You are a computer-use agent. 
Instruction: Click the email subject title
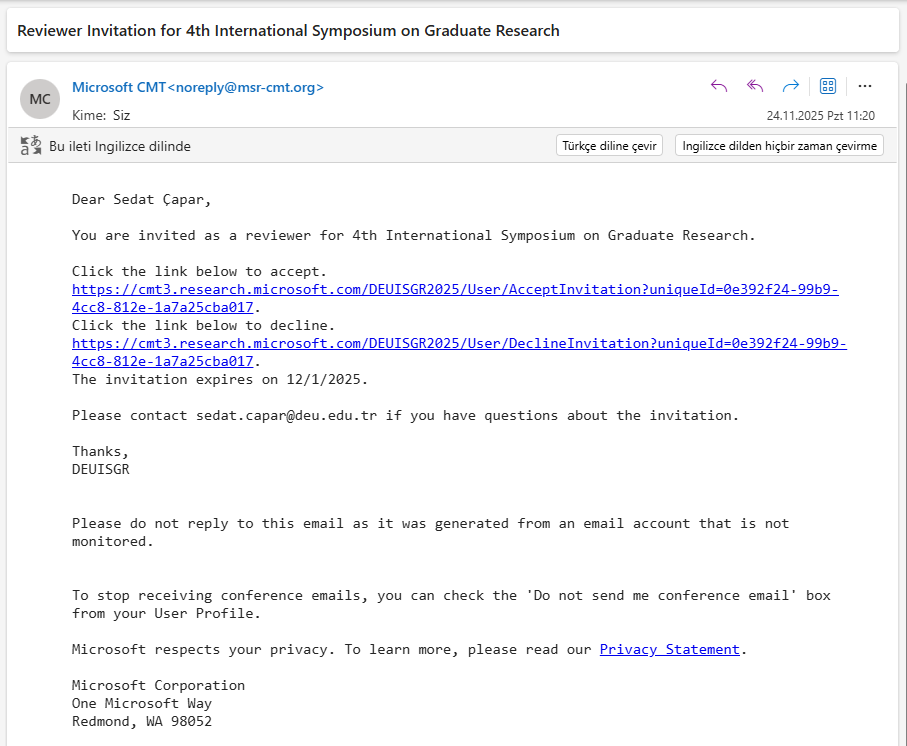tap(288, 31)
